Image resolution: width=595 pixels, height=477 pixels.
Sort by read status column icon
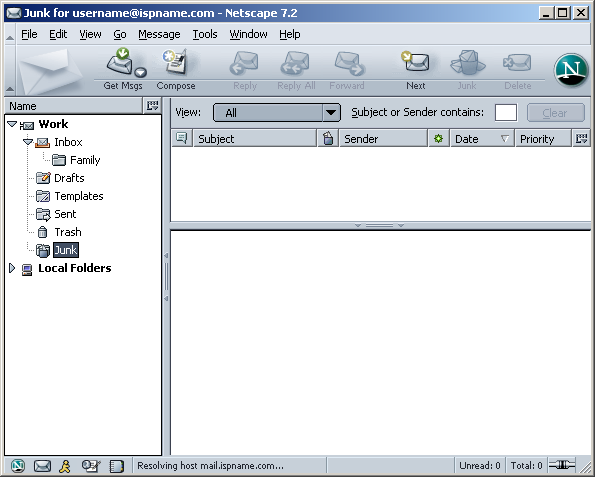click(x=438, y=139)
